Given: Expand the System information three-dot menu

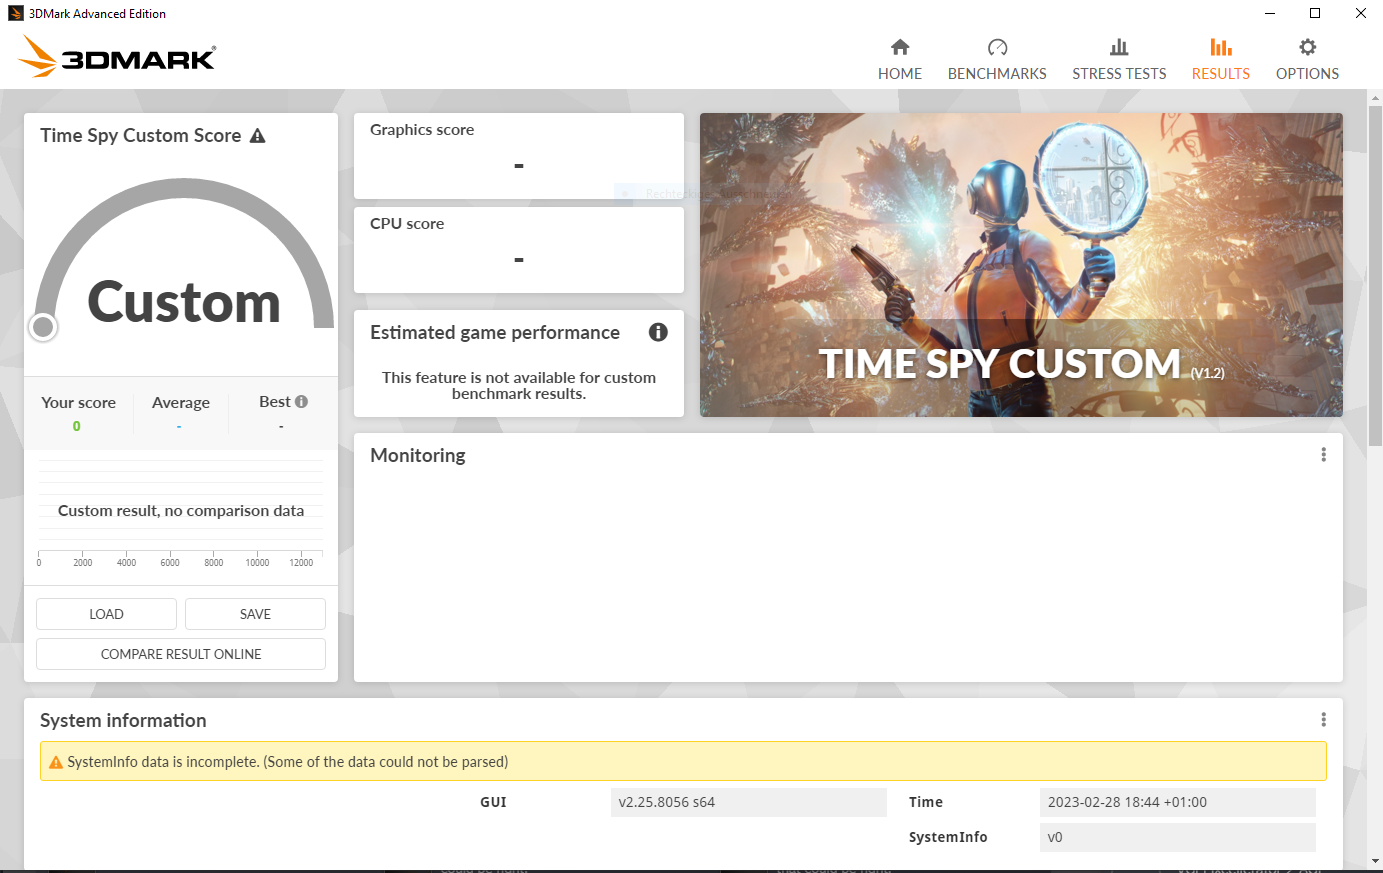Looking at the screenshot, I should (x=1323, y=720).
